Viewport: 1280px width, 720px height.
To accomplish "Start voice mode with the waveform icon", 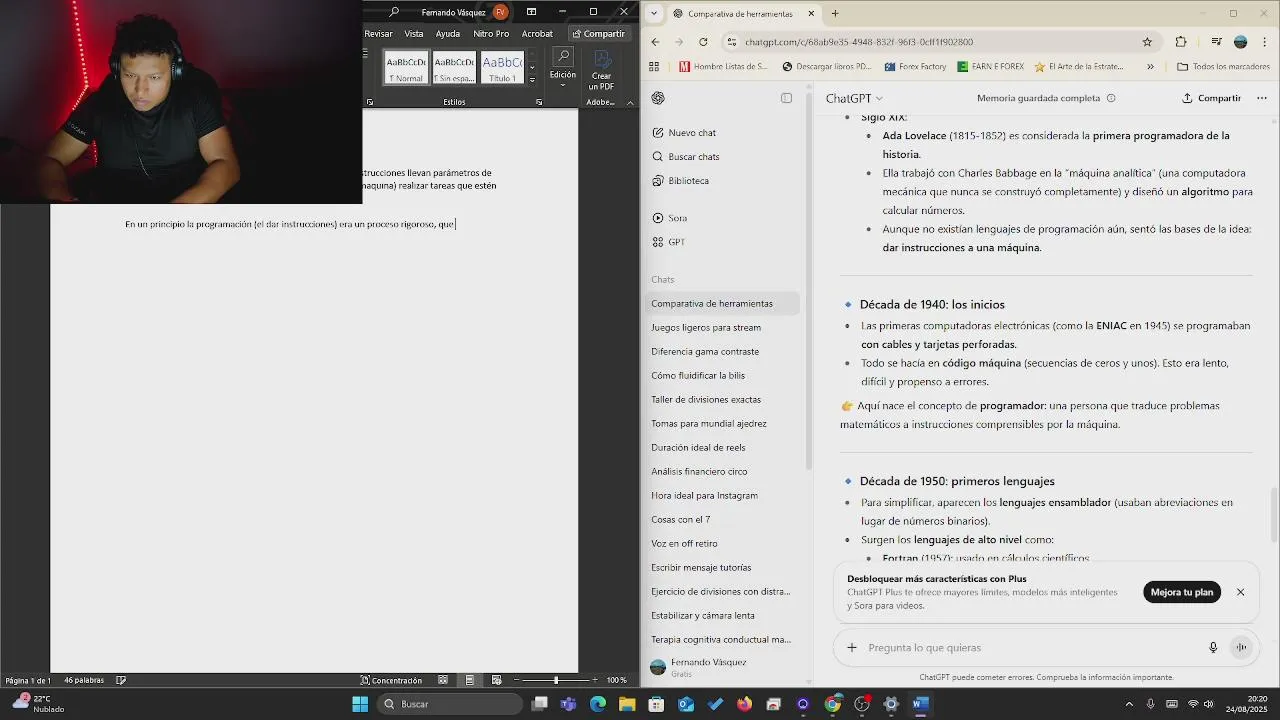I will click(1241, 647).
